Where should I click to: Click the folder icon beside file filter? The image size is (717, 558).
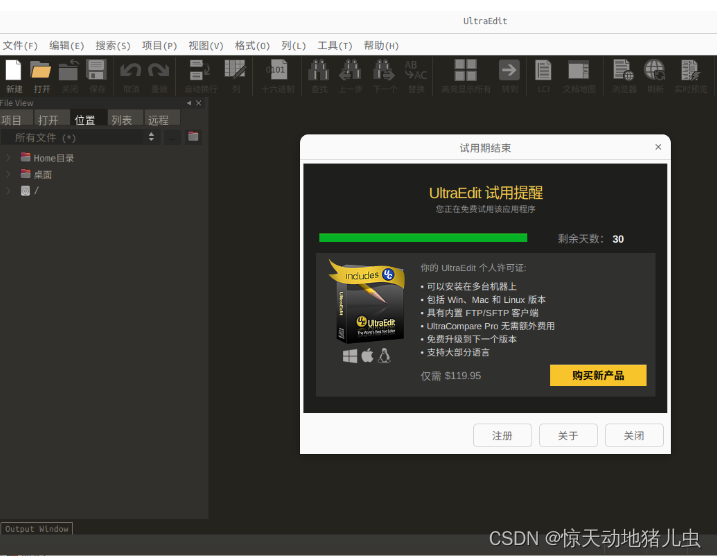(x=193, y=137)
